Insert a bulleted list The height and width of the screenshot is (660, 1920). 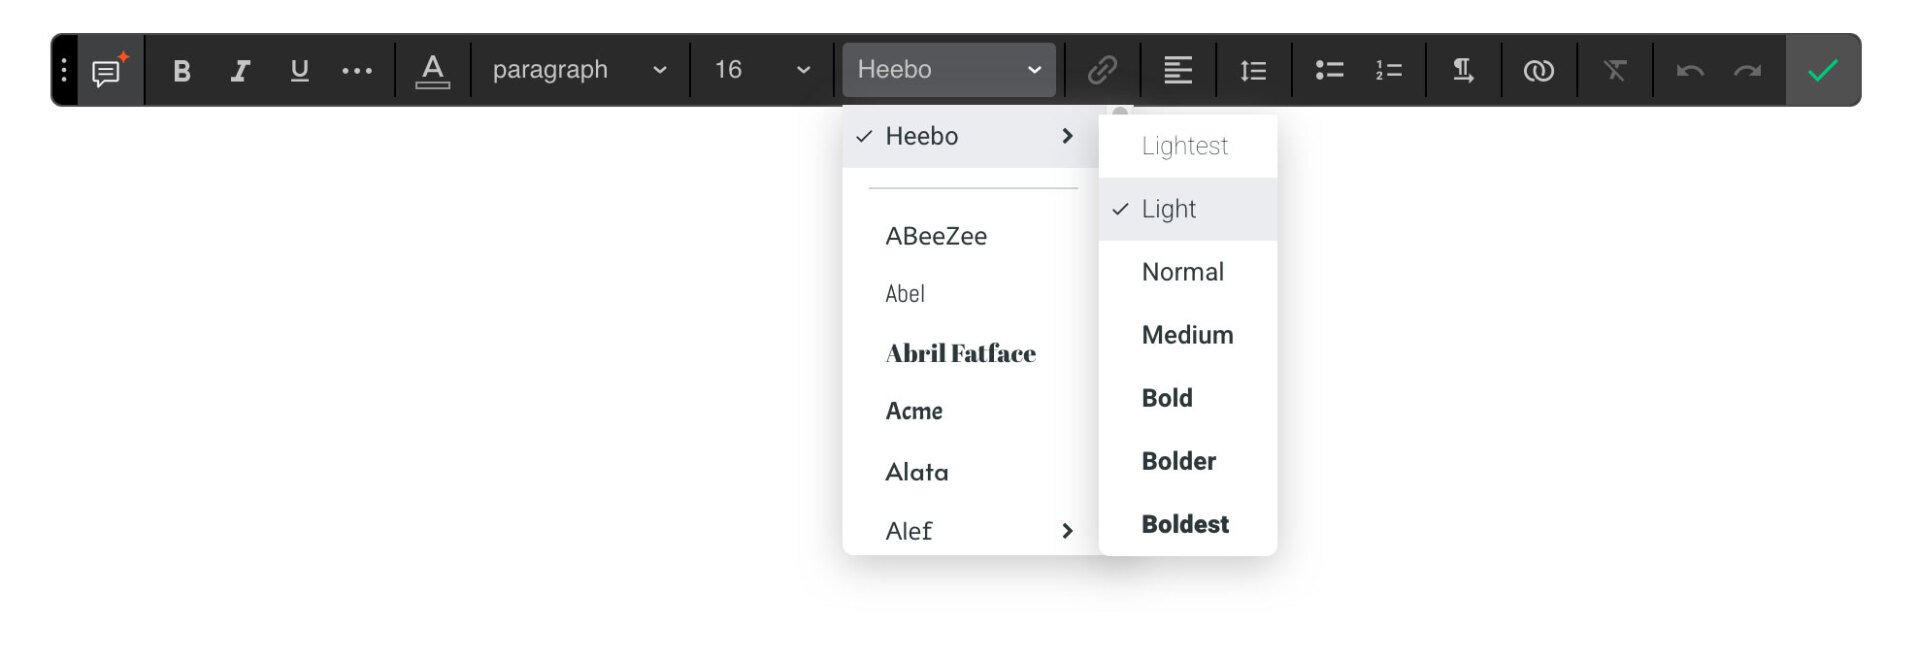pos(1329,70)
